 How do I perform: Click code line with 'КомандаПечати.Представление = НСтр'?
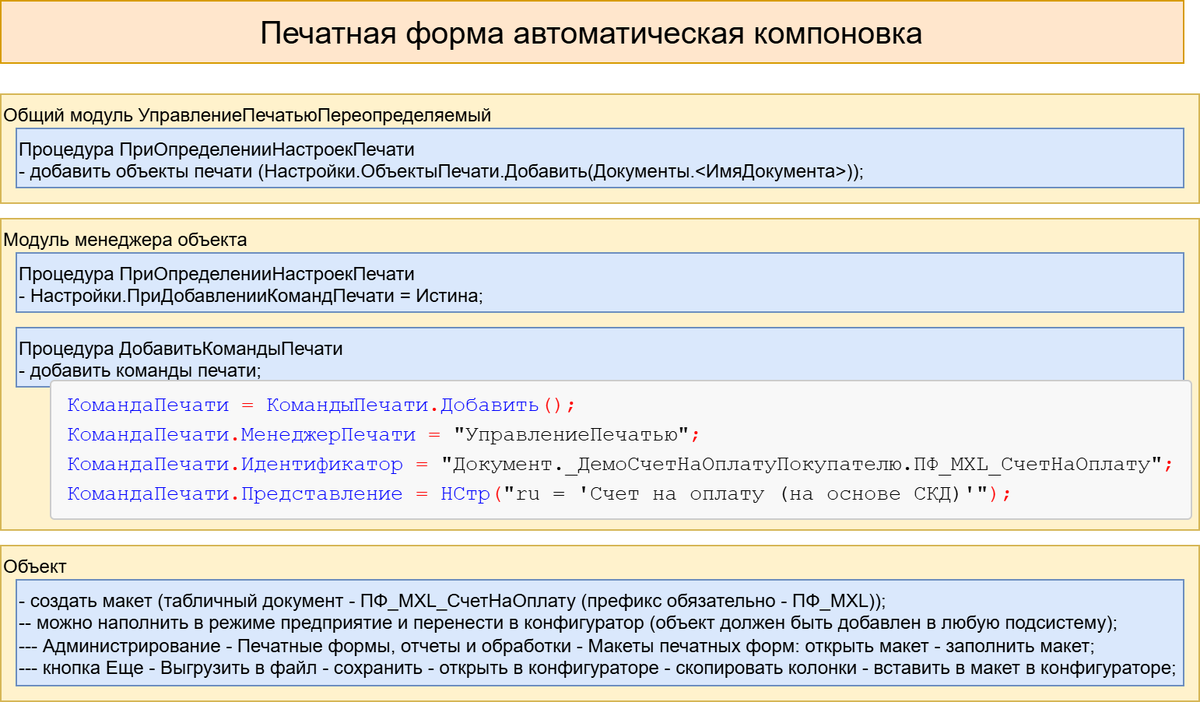pos(540,494)
